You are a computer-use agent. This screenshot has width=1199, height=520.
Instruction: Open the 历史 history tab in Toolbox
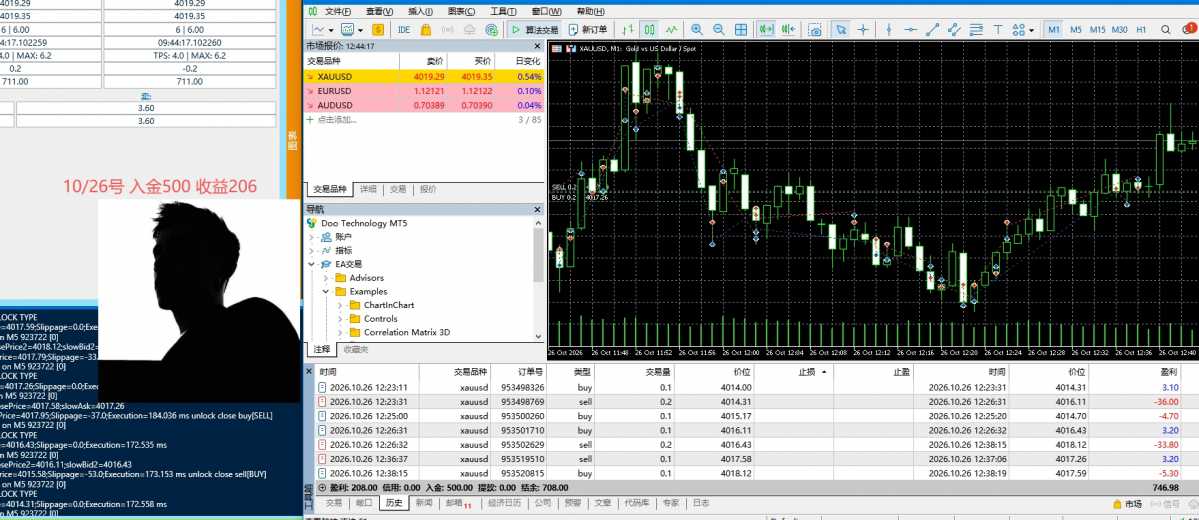point(393,503)
